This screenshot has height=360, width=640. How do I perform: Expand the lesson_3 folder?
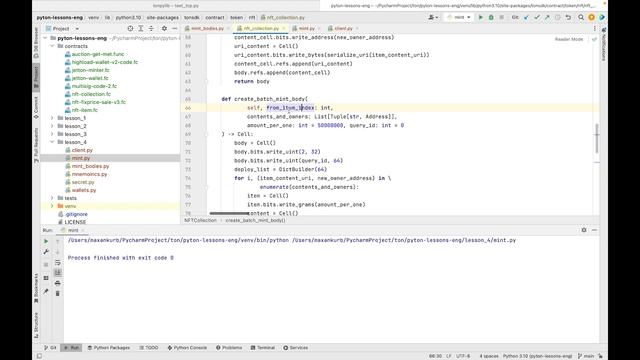point(52,134)
